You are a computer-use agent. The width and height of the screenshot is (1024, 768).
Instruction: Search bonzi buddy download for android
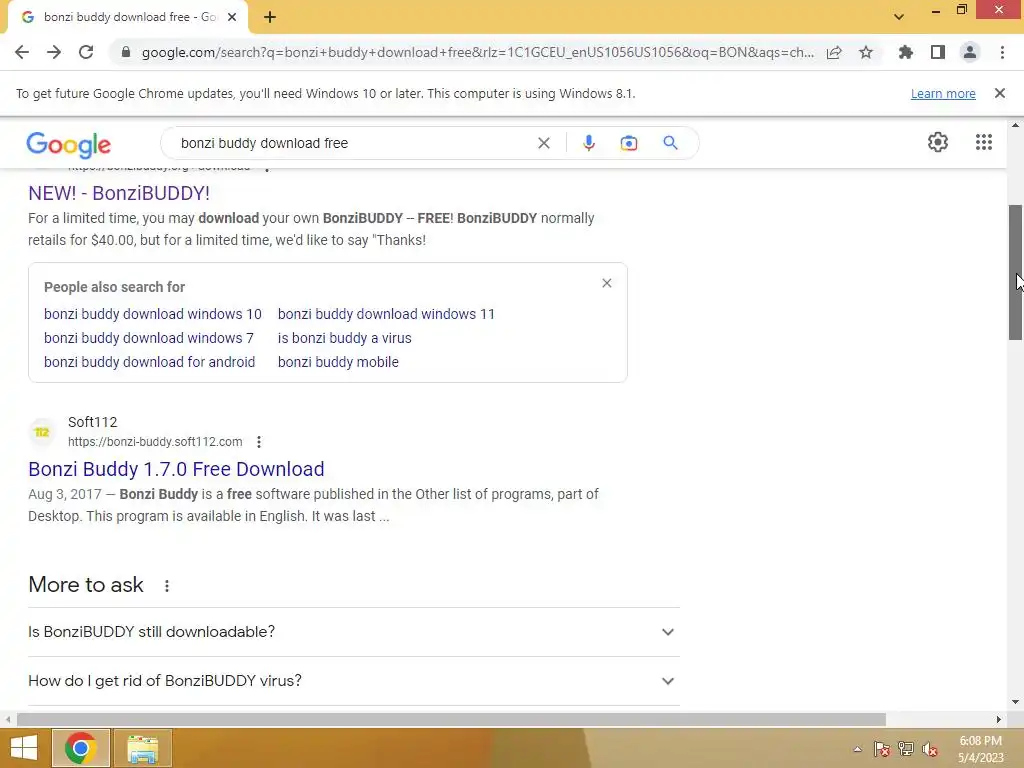pos(150,362)
